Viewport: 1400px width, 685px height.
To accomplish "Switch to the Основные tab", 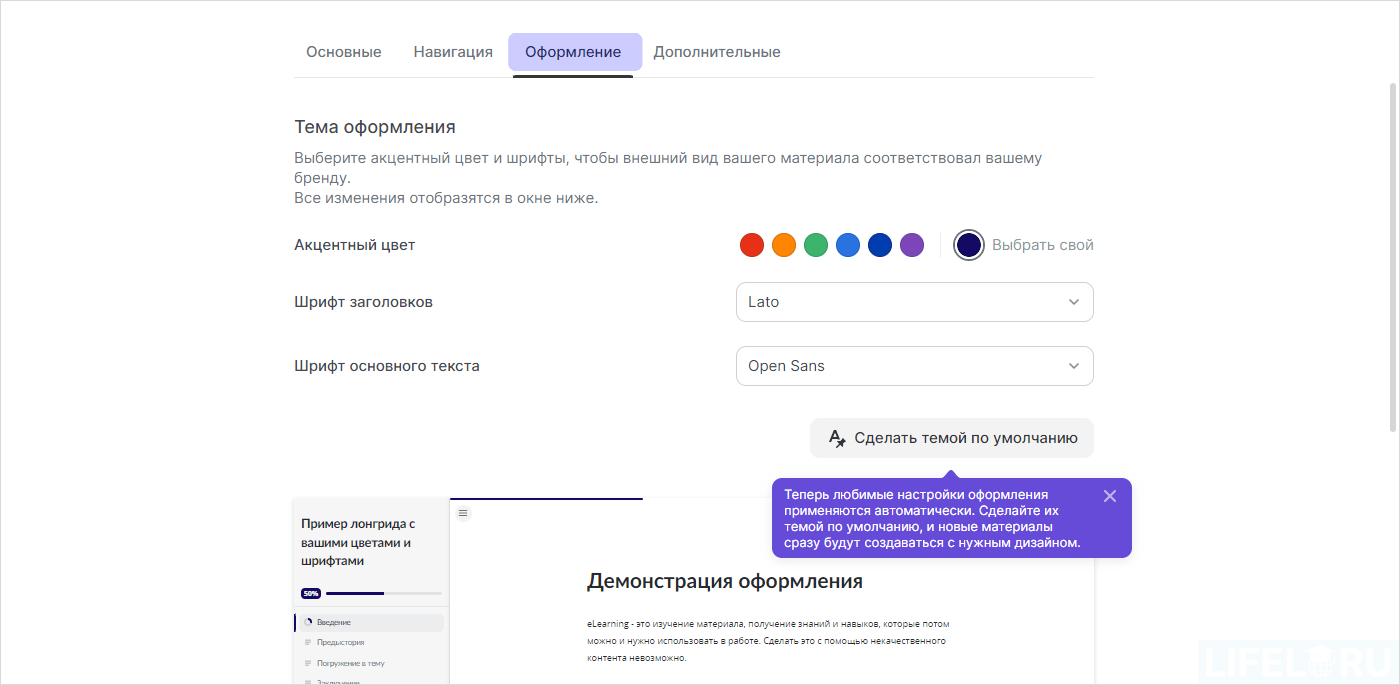I will tap(343, 51).
